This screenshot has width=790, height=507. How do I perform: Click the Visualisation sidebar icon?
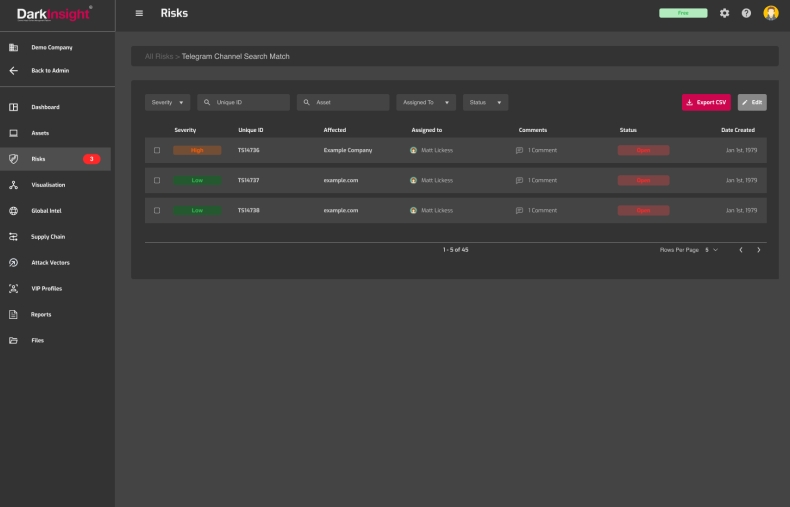click(x=14, y=185)
